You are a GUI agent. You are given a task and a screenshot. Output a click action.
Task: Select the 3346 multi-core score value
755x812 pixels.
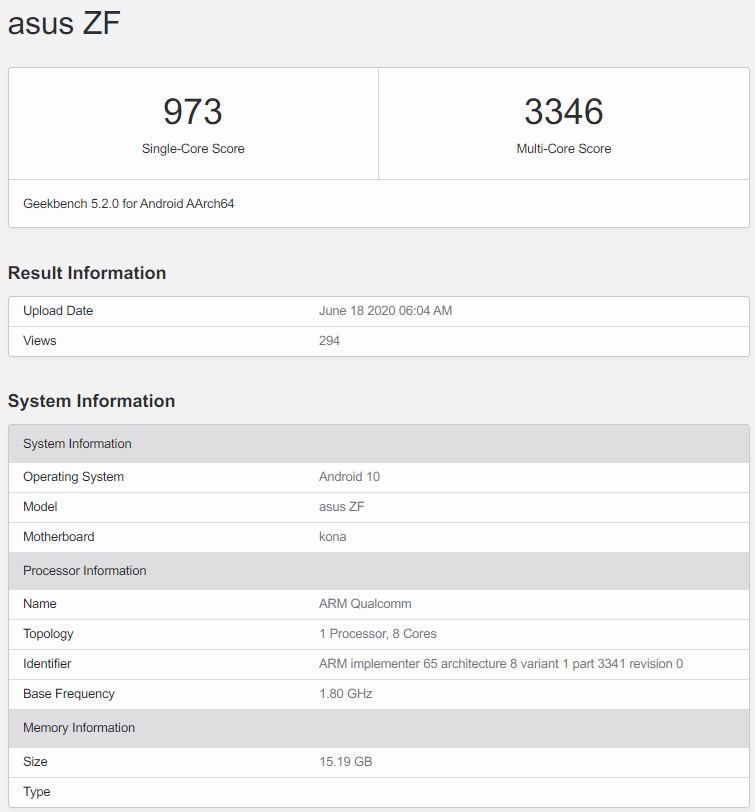tap(563, 111)
